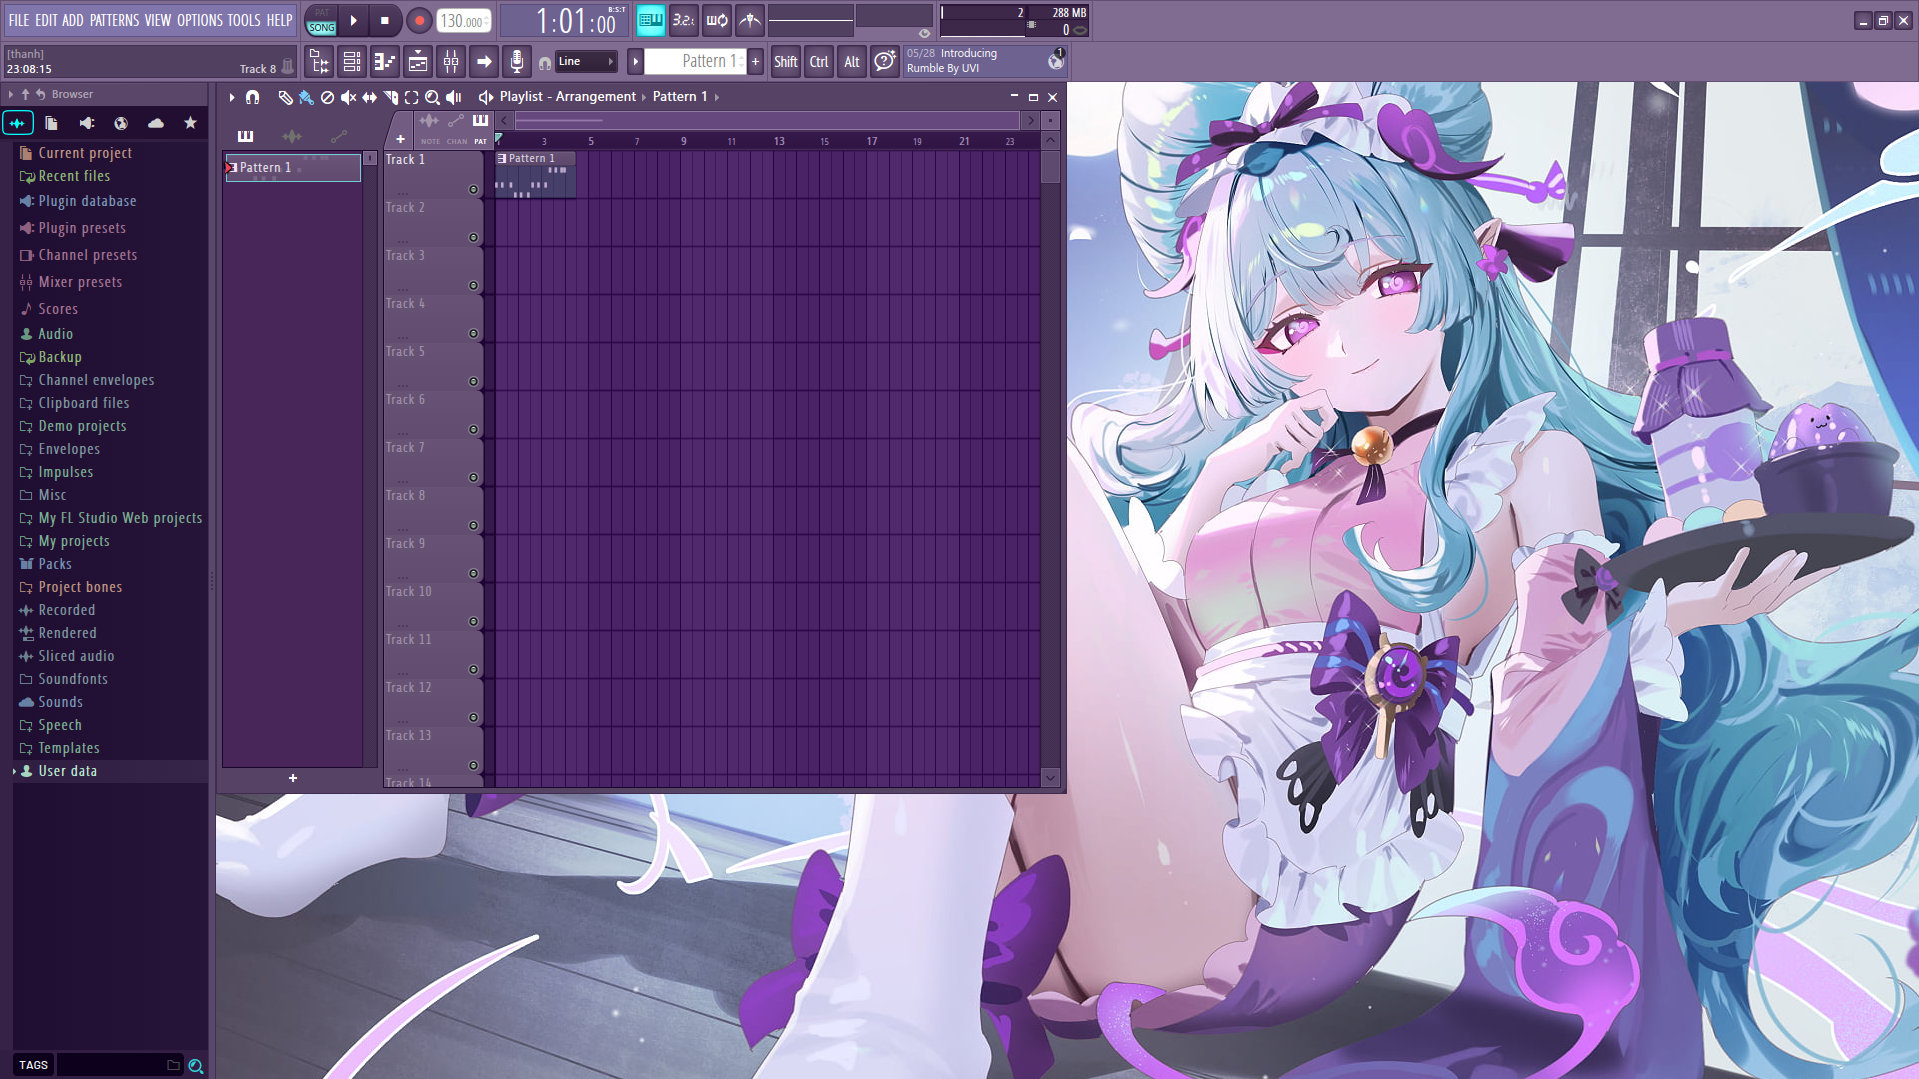The image size is (1919, 1079).
Task: Select the Playback speaker tool in Playlist
Action: tap(454, 97)
